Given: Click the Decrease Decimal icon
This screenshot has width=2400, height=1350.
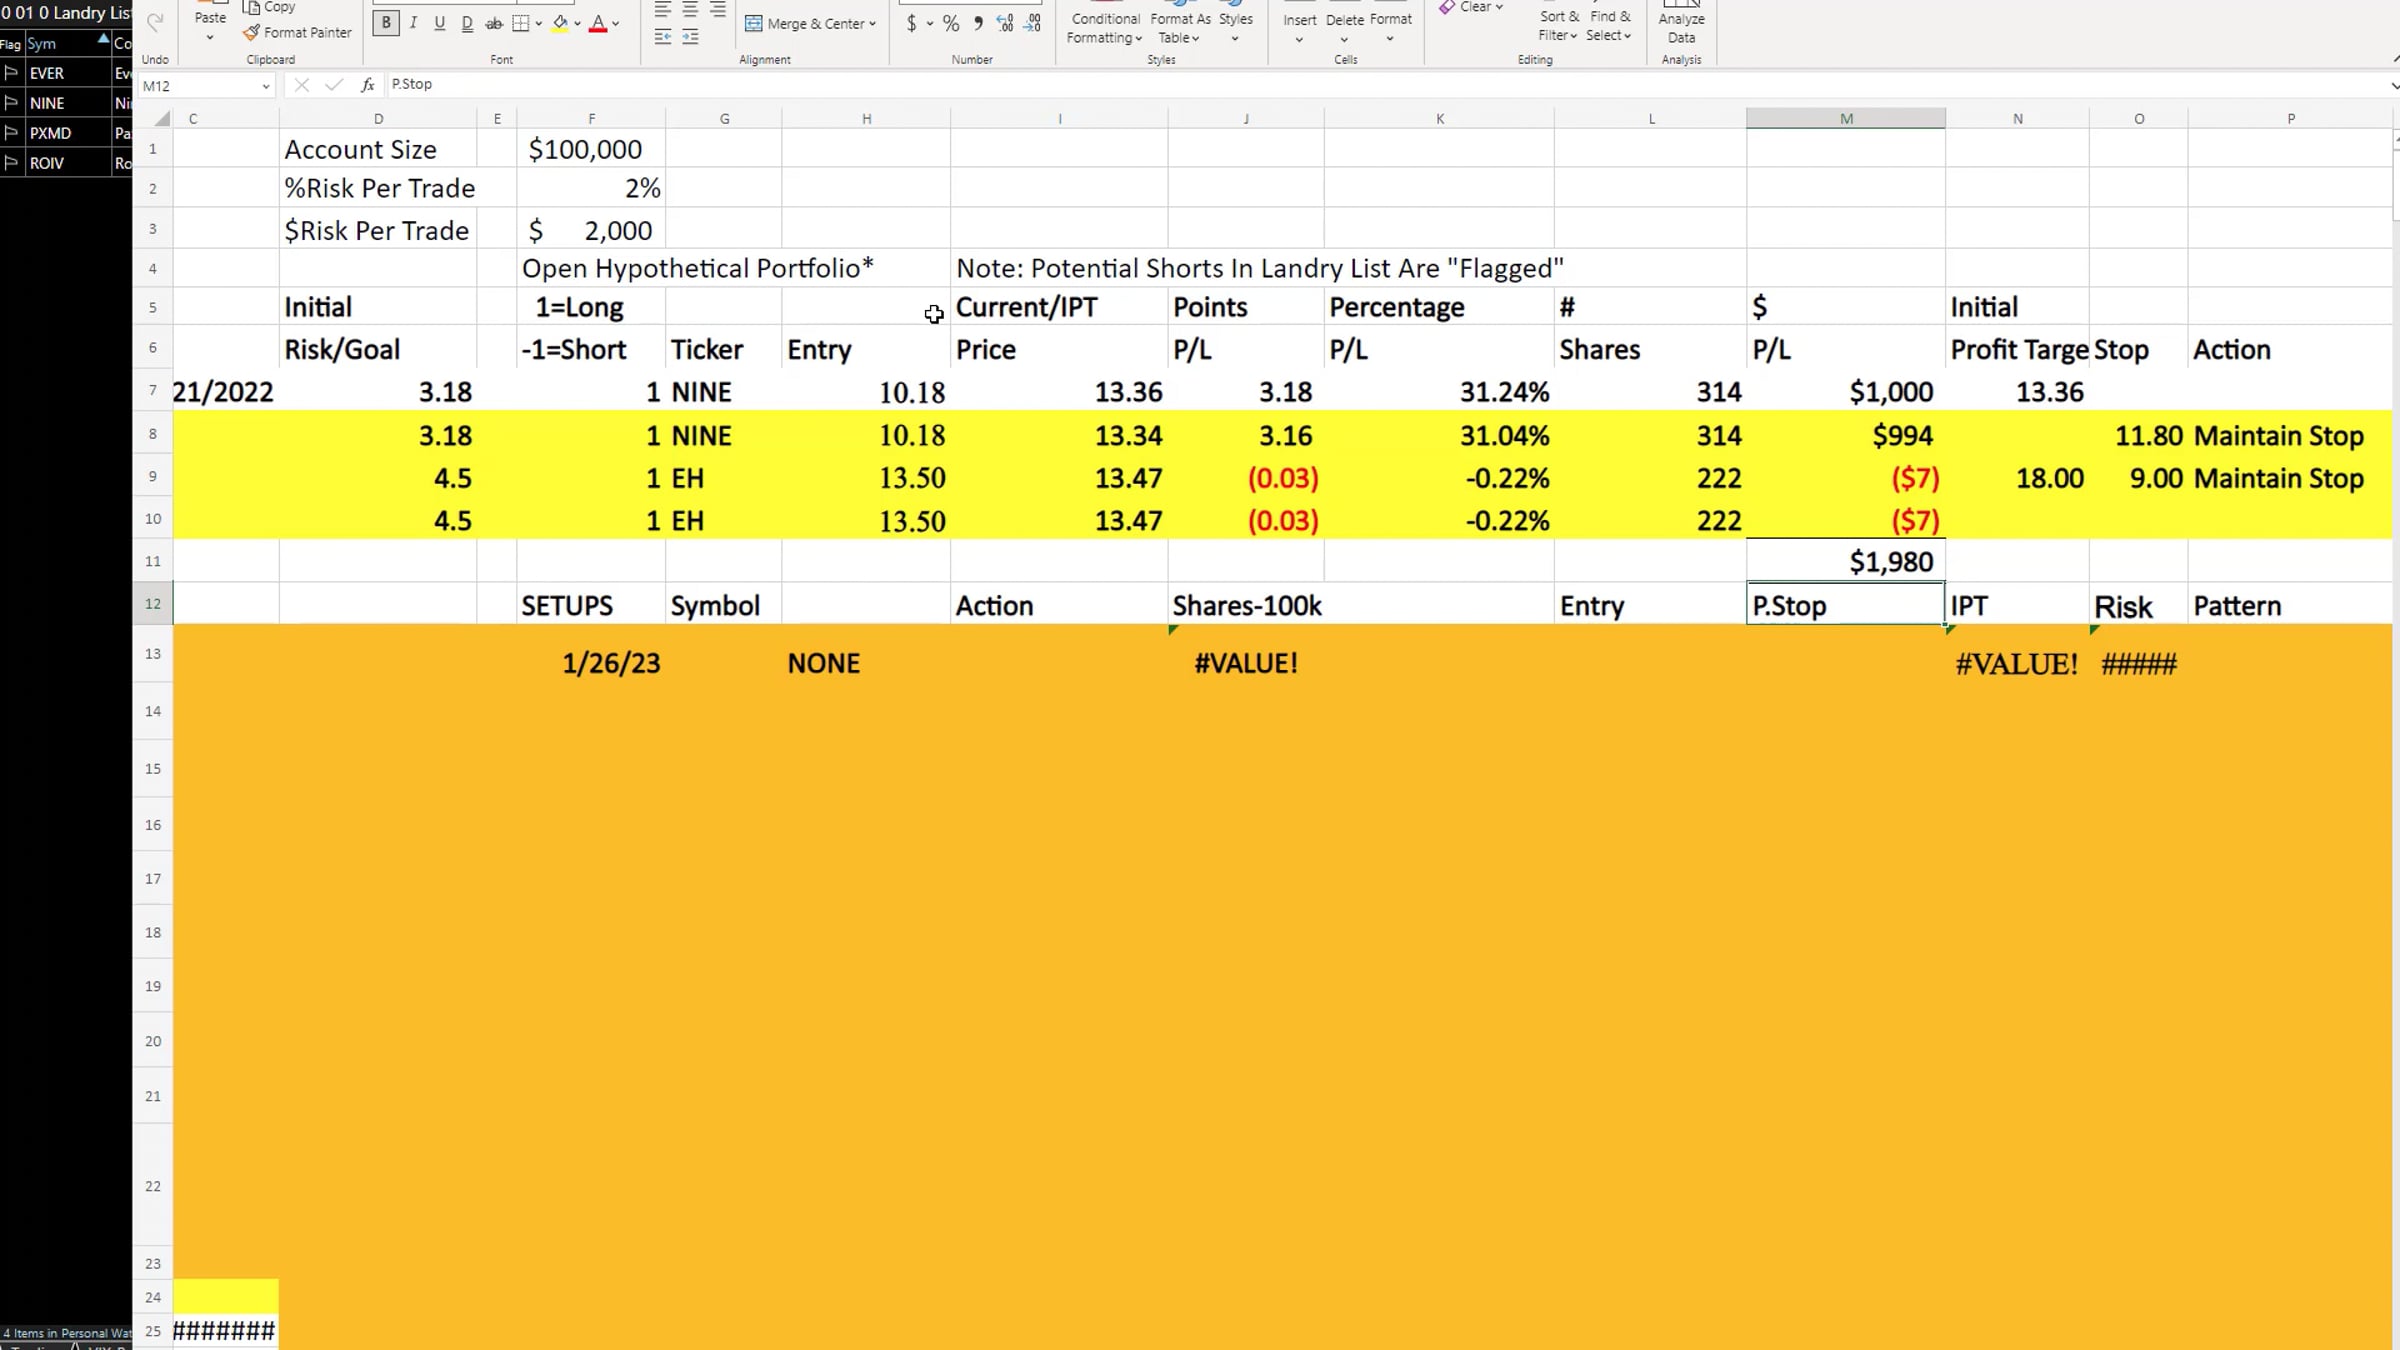Looking at the screenshot, I should (1033, 24).
